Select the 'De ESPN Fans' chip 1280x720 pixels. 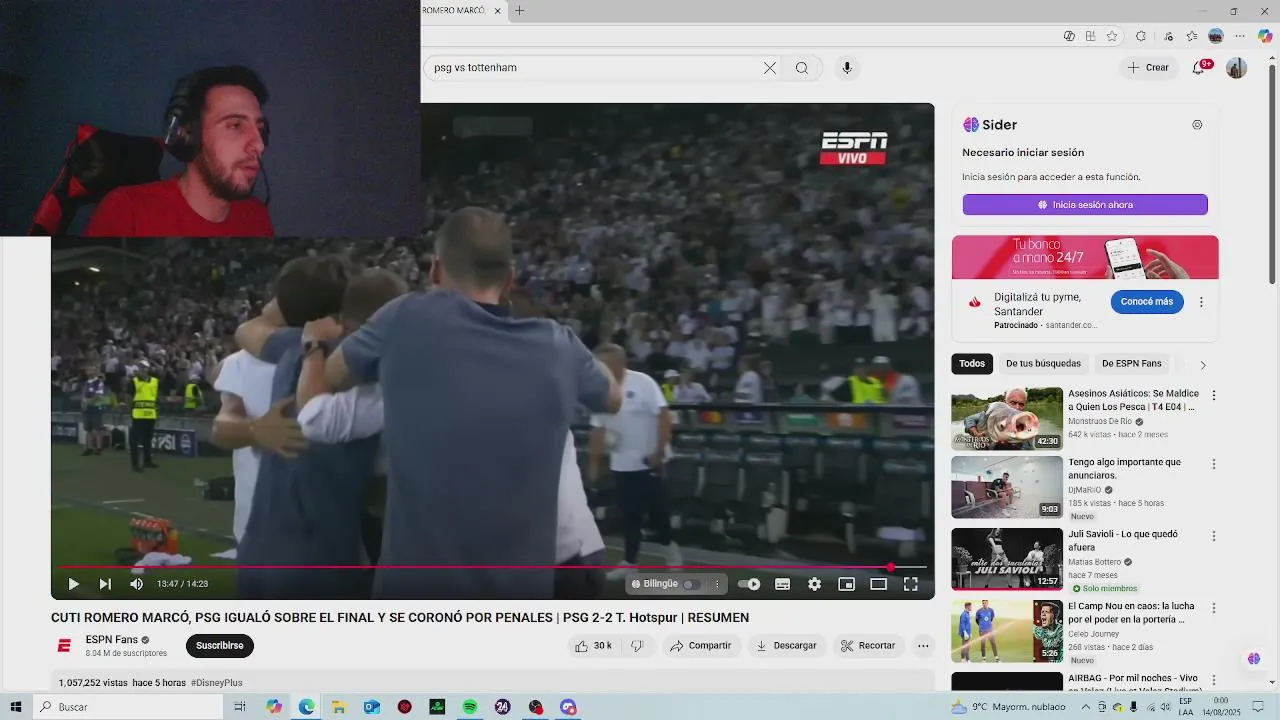[1131, 364]
